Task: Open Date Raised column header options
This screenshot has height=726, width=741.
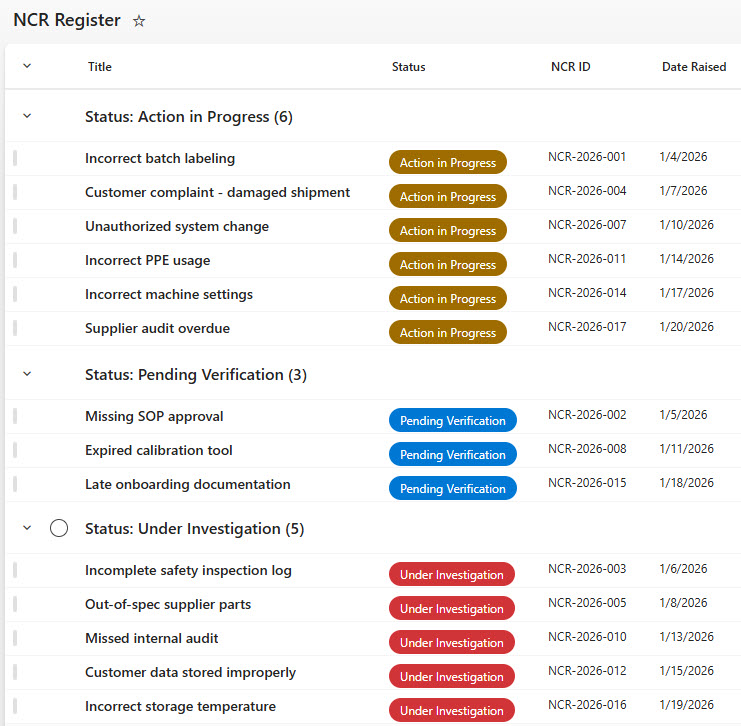Action: (x=694, y=67)
